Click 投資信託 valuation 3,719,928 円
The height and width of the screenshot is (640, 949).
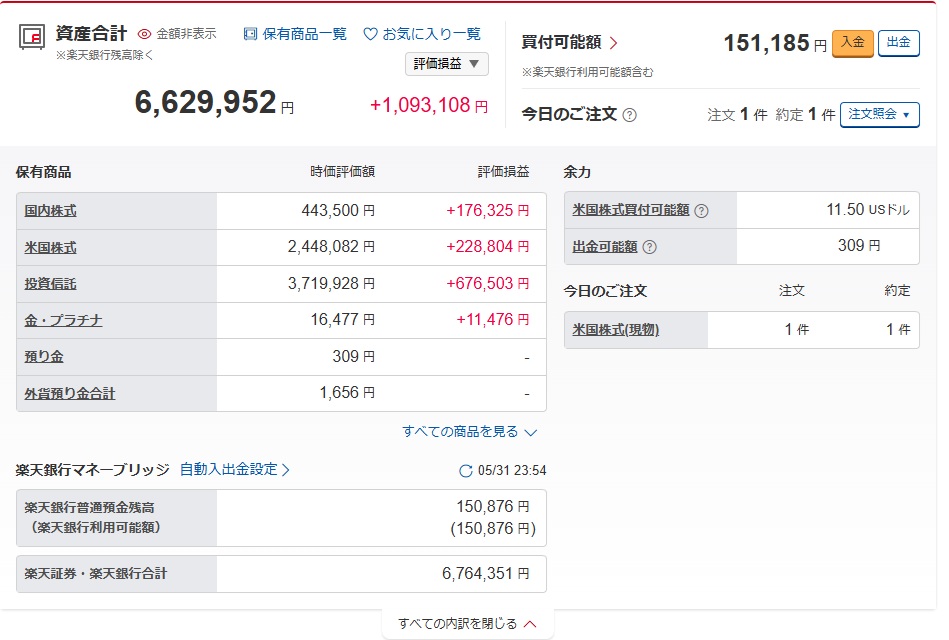pyautogui.click(x=331, y=283)
